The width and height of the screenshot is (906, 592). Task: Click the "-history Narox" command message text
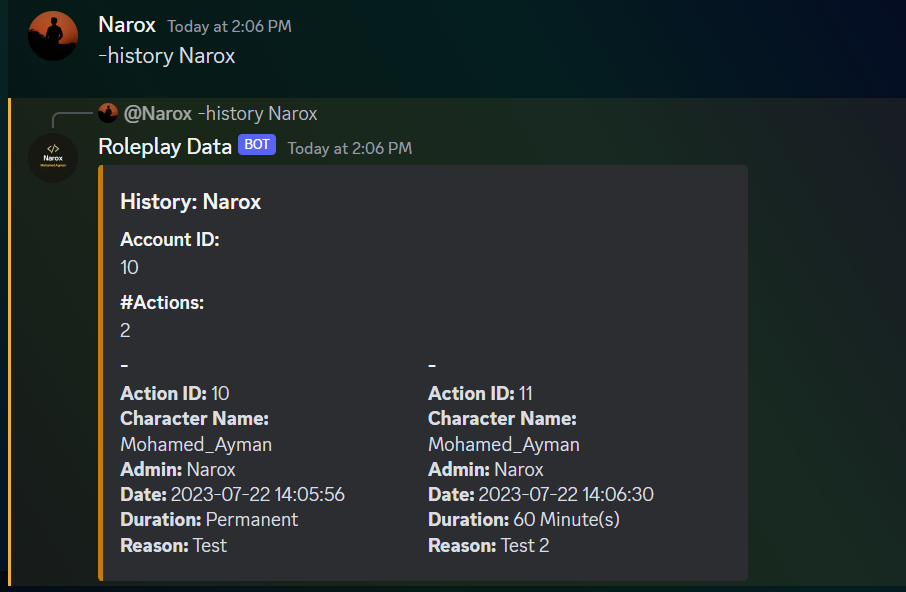point(167,56)
